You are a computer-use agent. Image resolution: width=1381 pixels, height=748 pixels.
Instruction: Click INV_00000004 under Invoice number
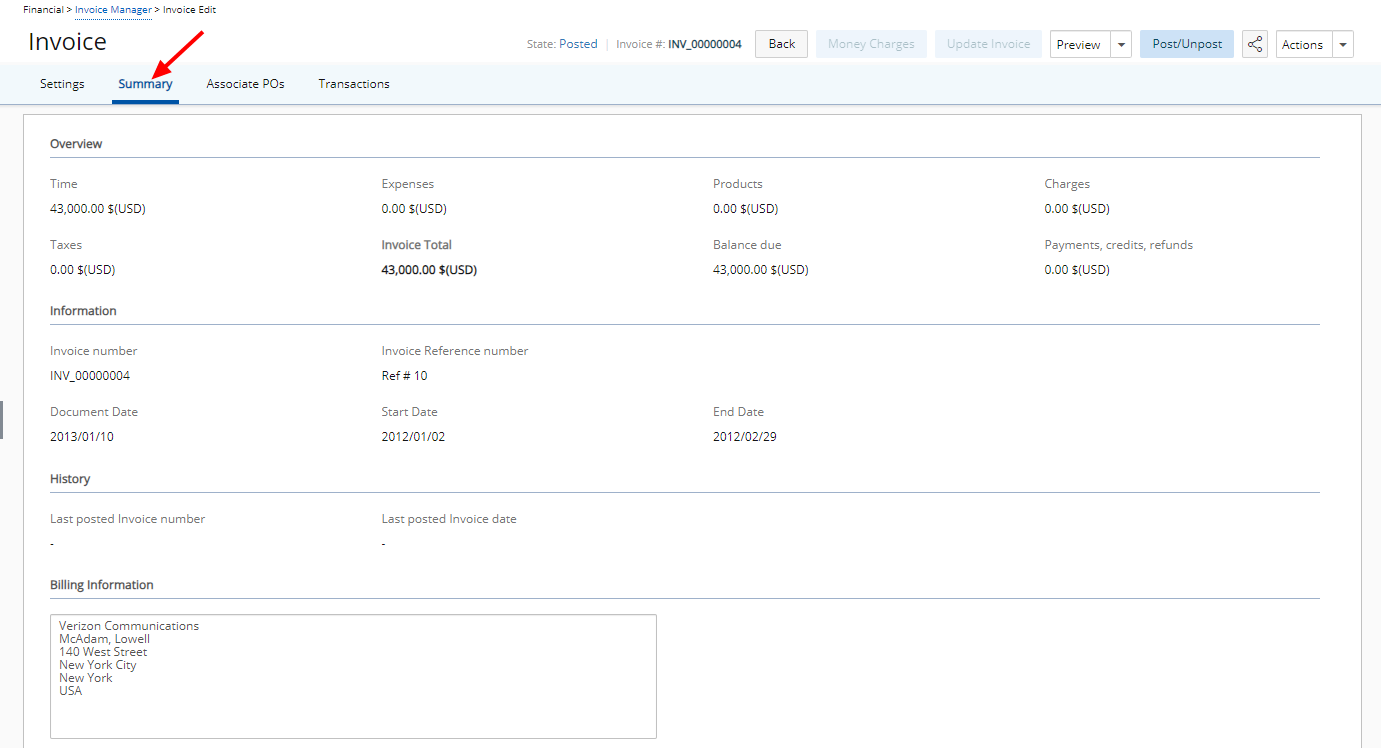(90, 376)
